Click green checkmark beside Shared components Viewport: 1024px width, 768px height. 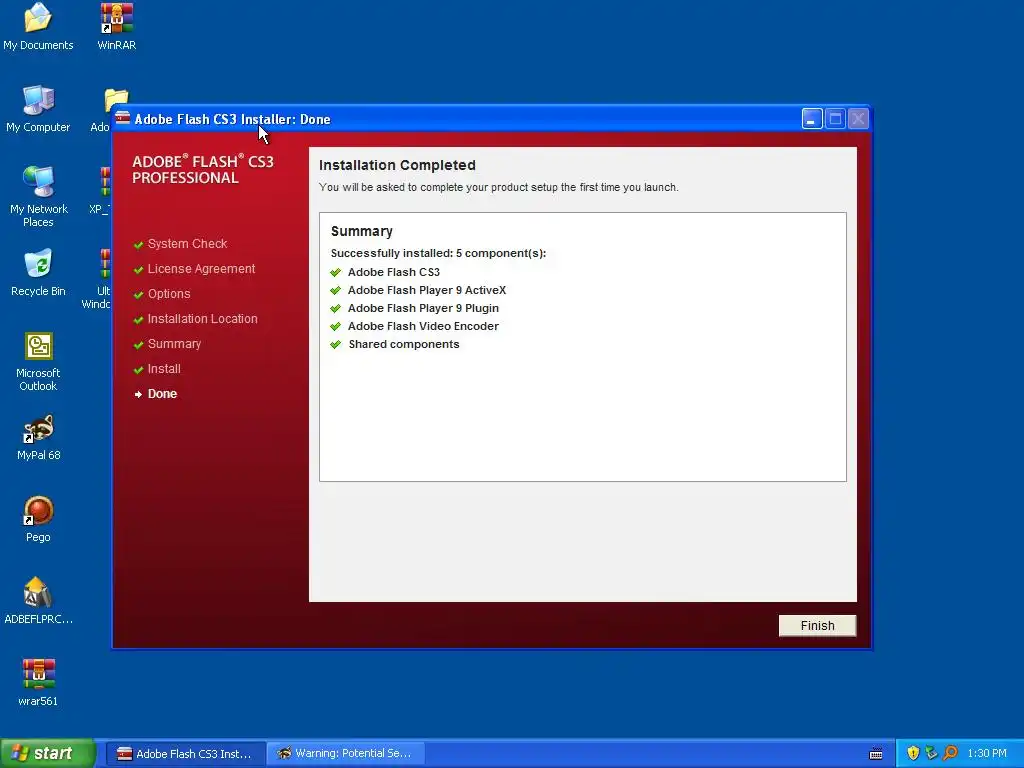click(336, 344)
